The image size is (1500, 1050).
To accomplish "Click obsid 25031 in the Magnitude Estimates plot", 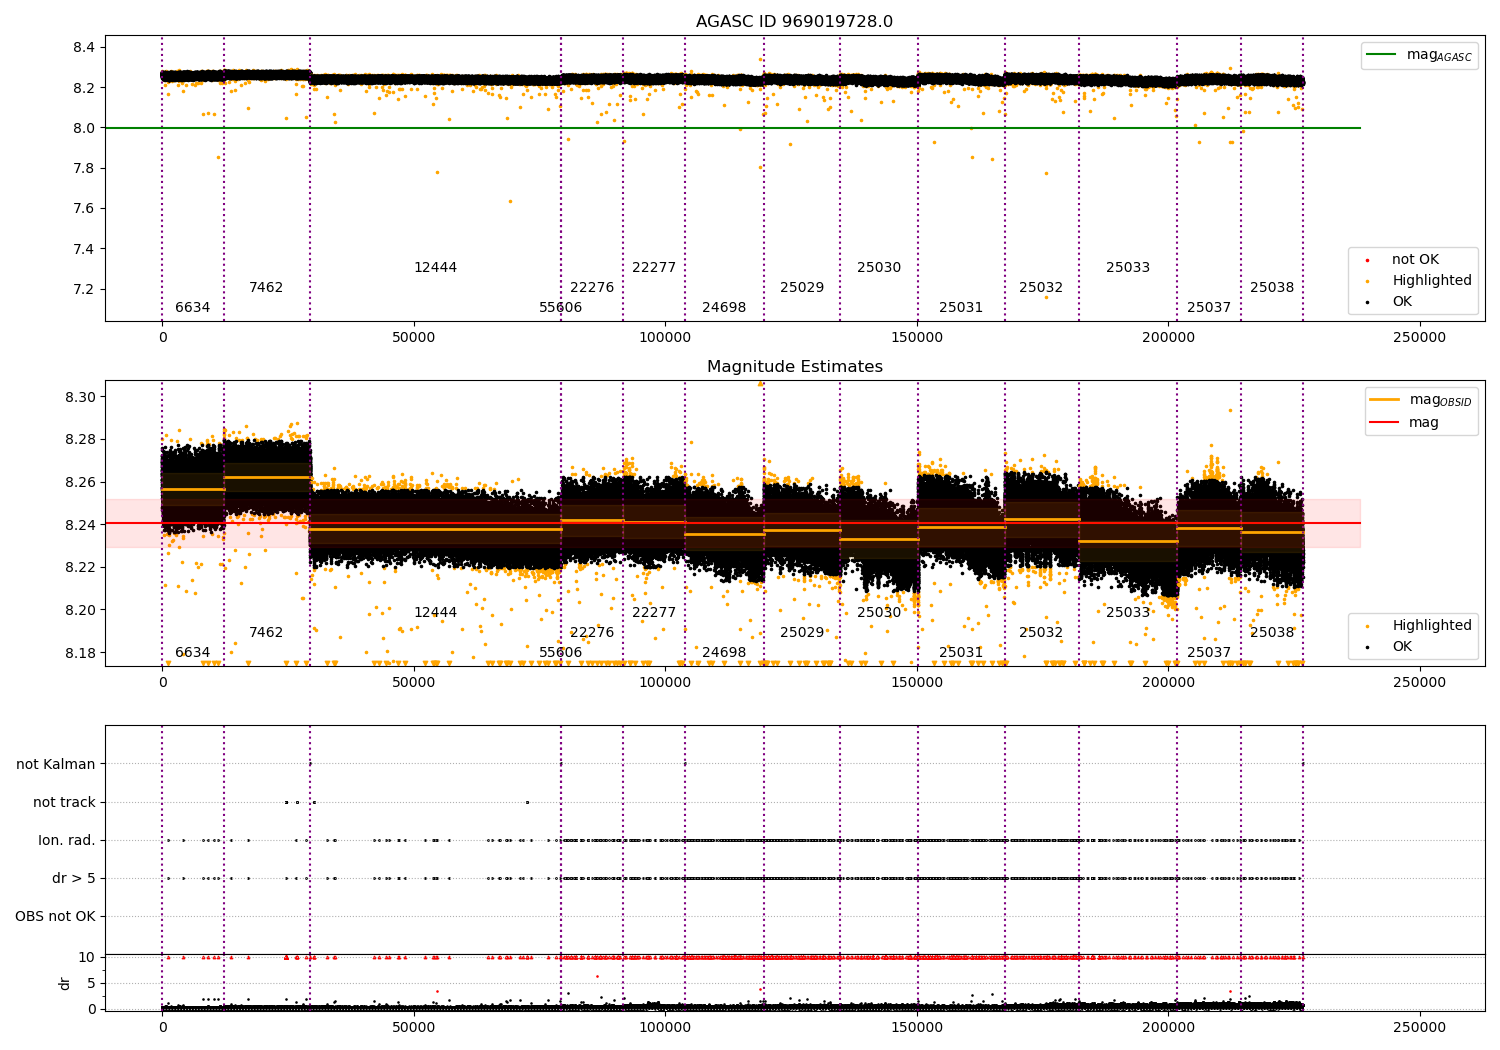I will point(961,653).
